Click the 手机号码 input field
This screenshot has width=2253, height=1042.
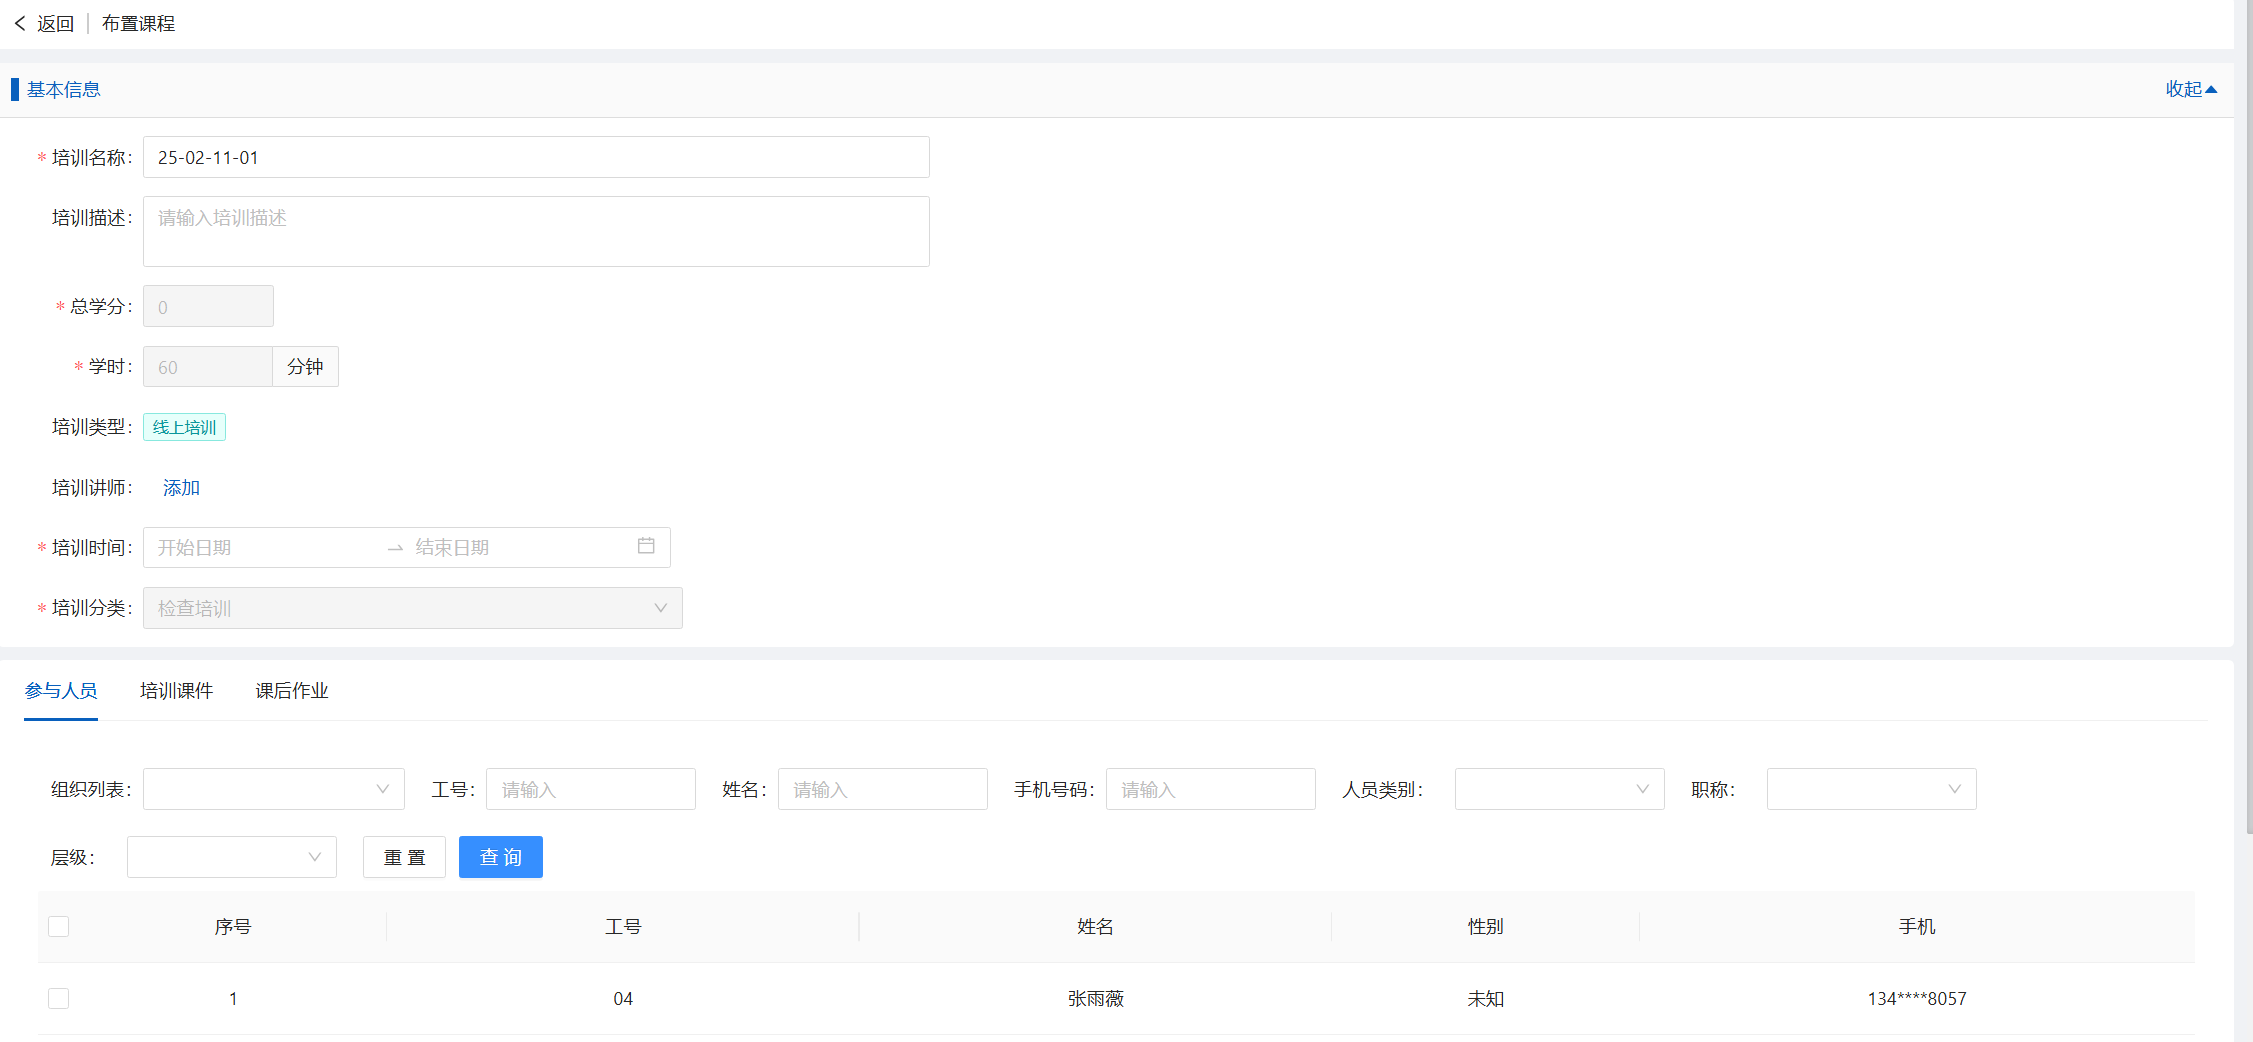click(x=1210, y=789)
